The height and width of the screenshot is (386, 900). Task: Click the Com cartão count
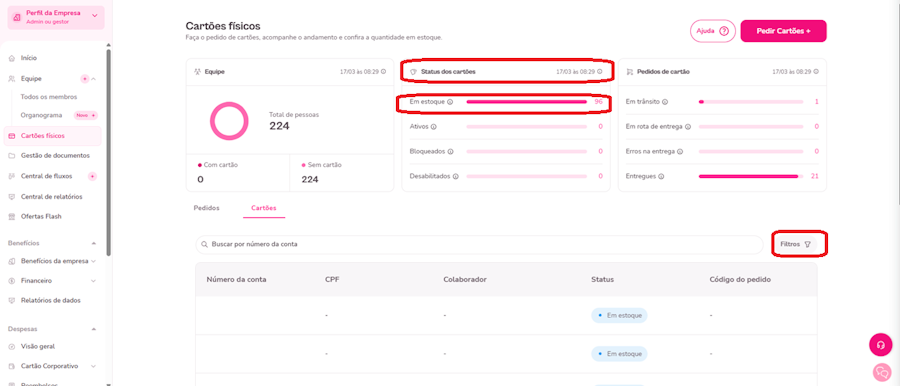(200, 180)
